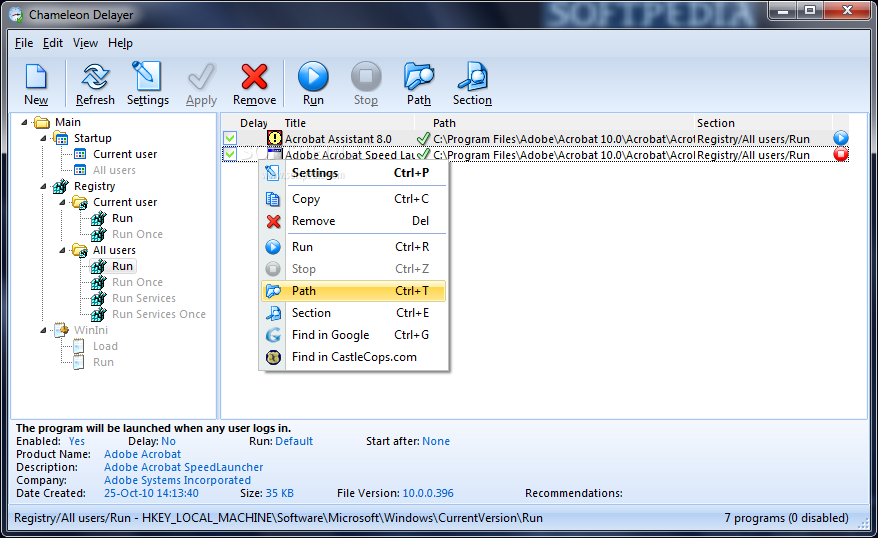Choose Run in the context menu
The width and height of the screenshot is (878, 538).
coord(353,247)
